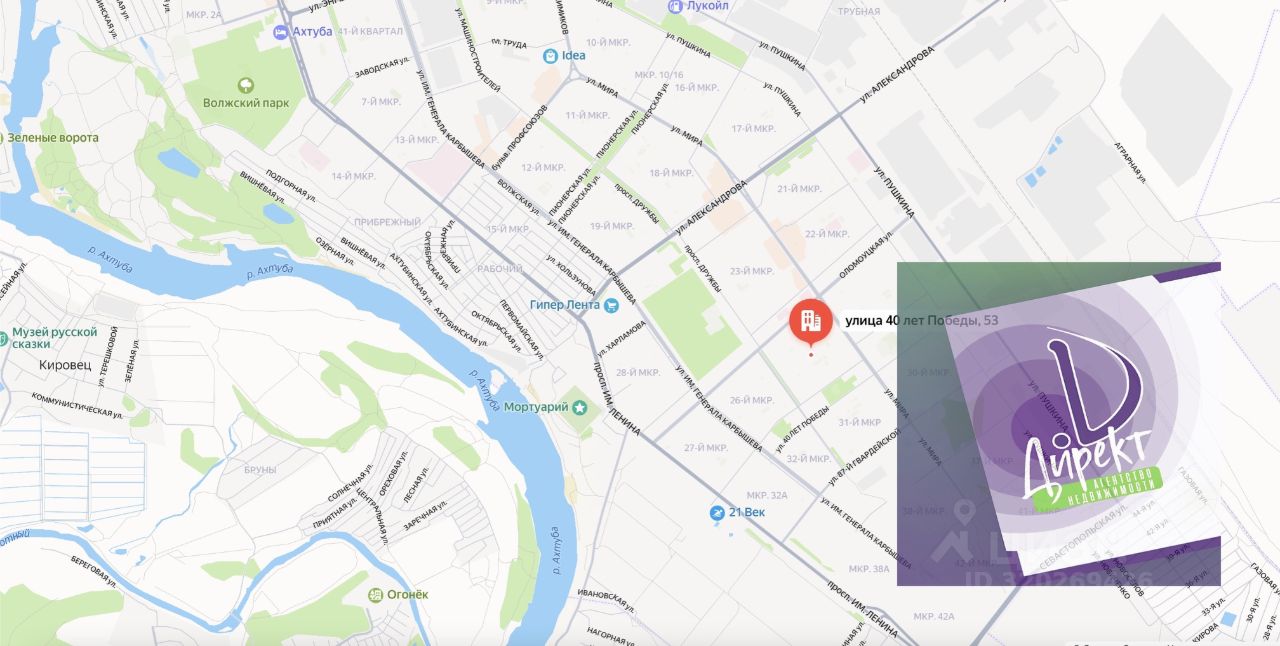This screenshot has height=646, width=1280.
Task: Select the Гипер Лента cart icon
Action: point(610,305)
